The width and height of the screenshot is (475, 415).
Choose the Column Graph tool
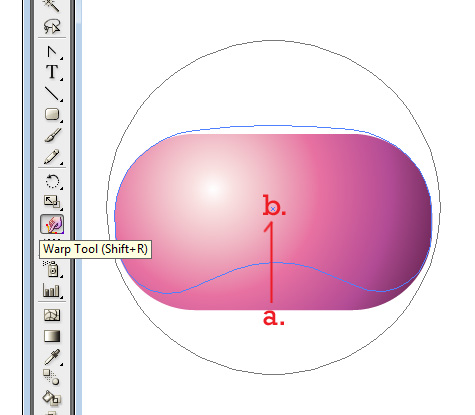pyautogui.click(x=52, y=291)
